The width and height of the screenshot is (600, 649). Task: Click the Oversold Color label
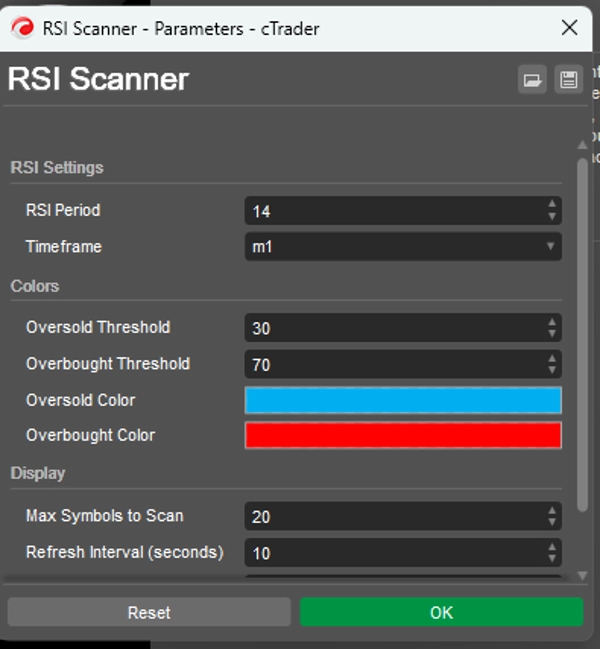(x=81, y=400)
